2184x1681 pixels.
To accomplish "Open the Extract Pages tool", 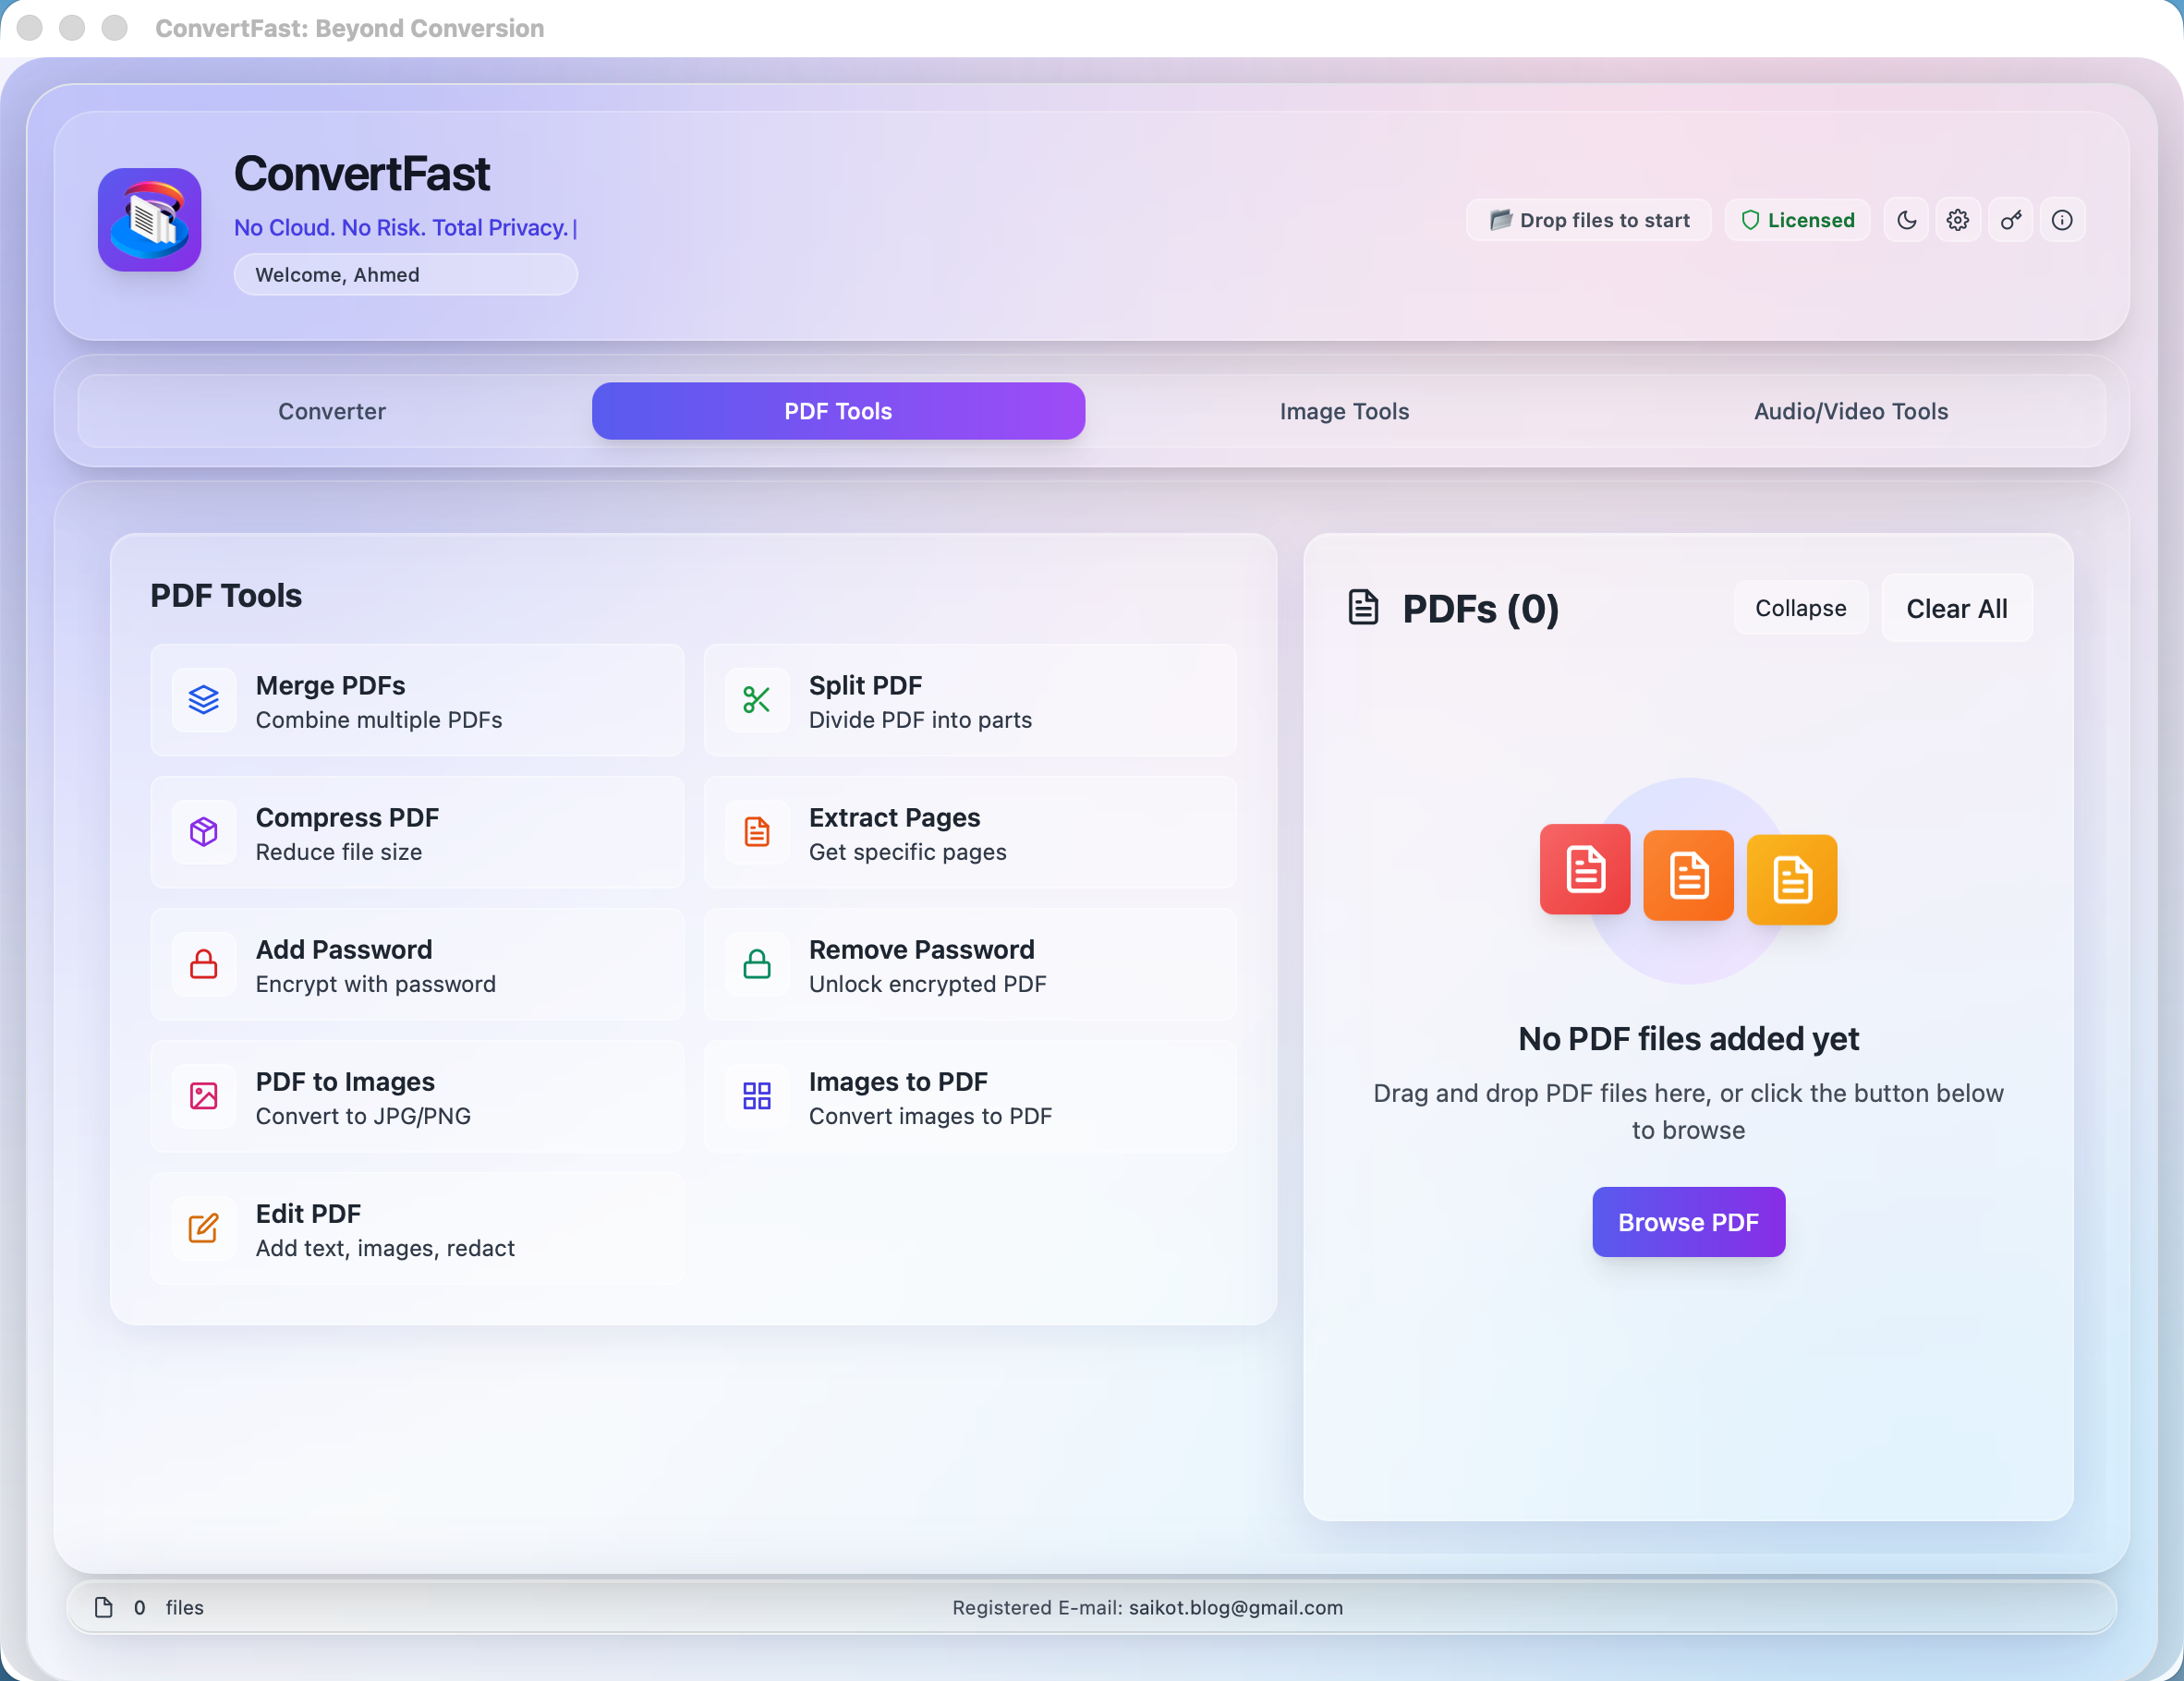I will click(969, 832).
